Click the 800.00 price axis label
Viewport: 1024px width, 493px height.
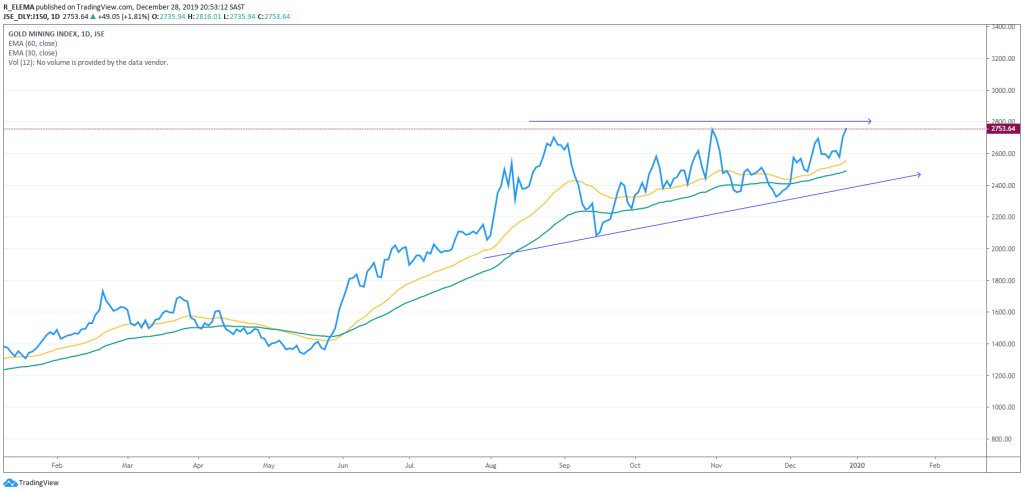click(x=1004, y=439)
